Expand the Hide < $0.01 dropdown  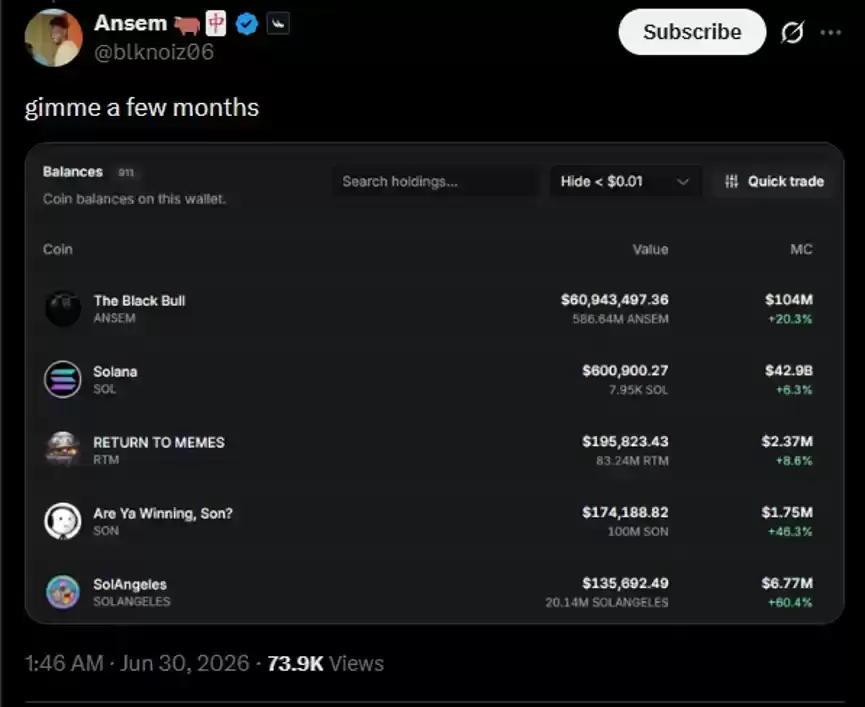(x=625, y=181)
